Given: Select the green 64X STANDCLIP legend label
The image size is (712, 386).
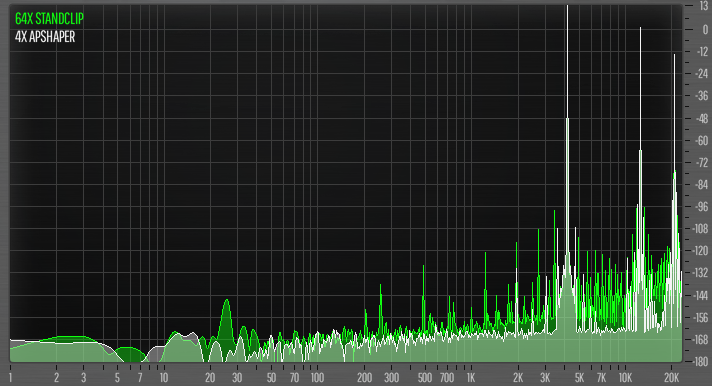Looking at the screenshot, I should tap(49, 19).
